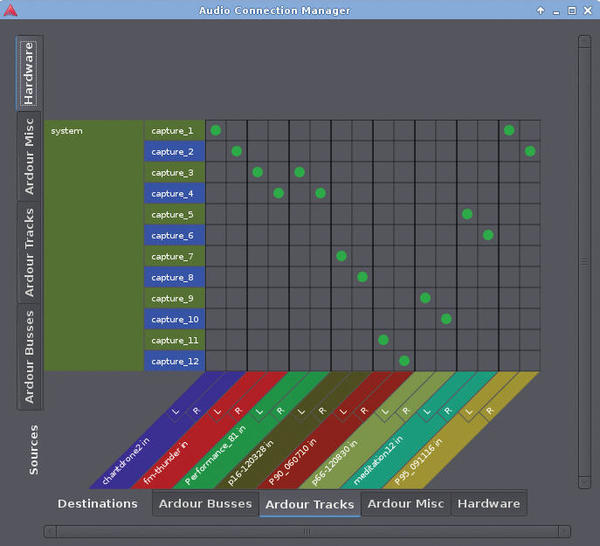Select the Hardware sources tab on left

[29, 73]
